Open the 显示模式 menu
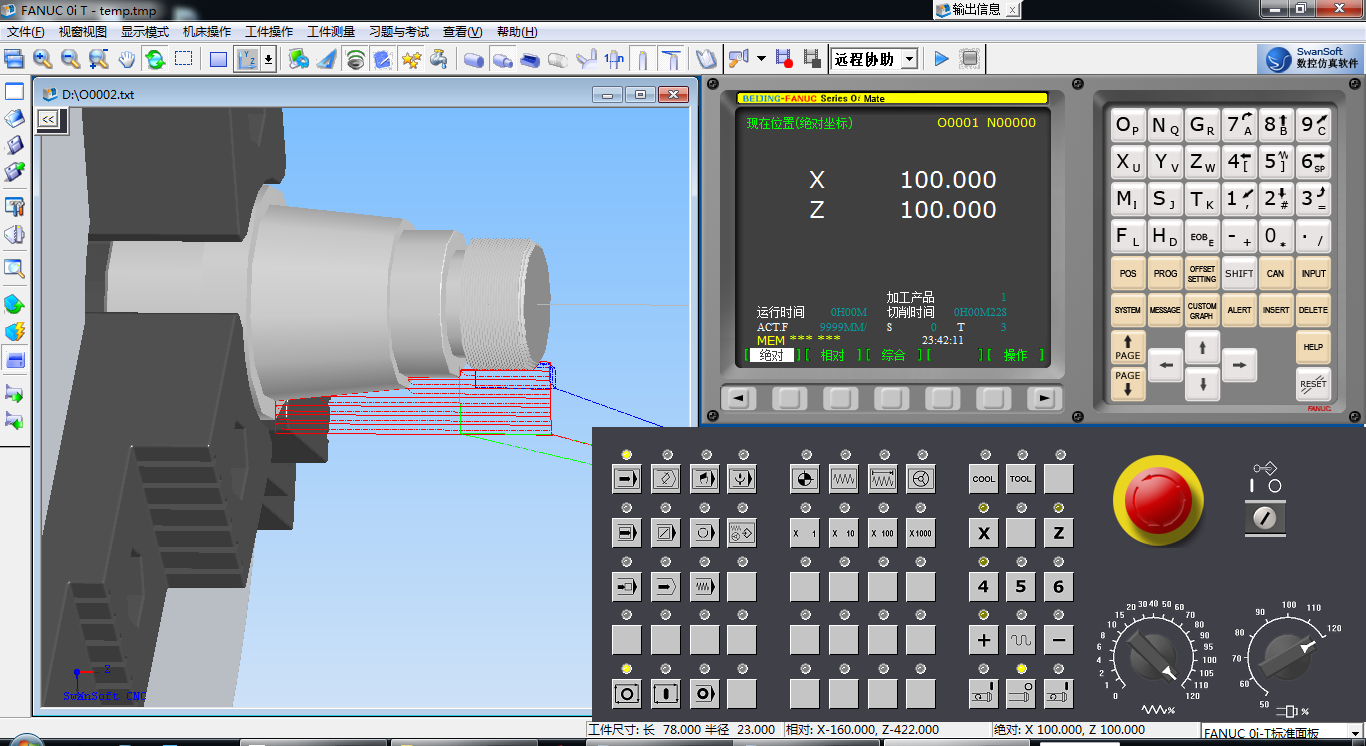Screen dimensions: 1366x746 pos(145,32)
